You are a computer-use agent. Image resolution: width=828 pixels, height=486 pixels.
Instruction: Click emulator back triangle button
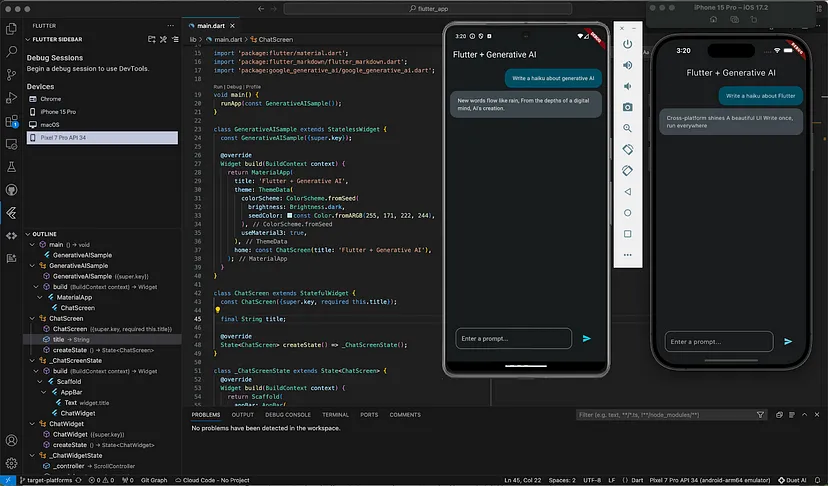[x=627, y=192]
